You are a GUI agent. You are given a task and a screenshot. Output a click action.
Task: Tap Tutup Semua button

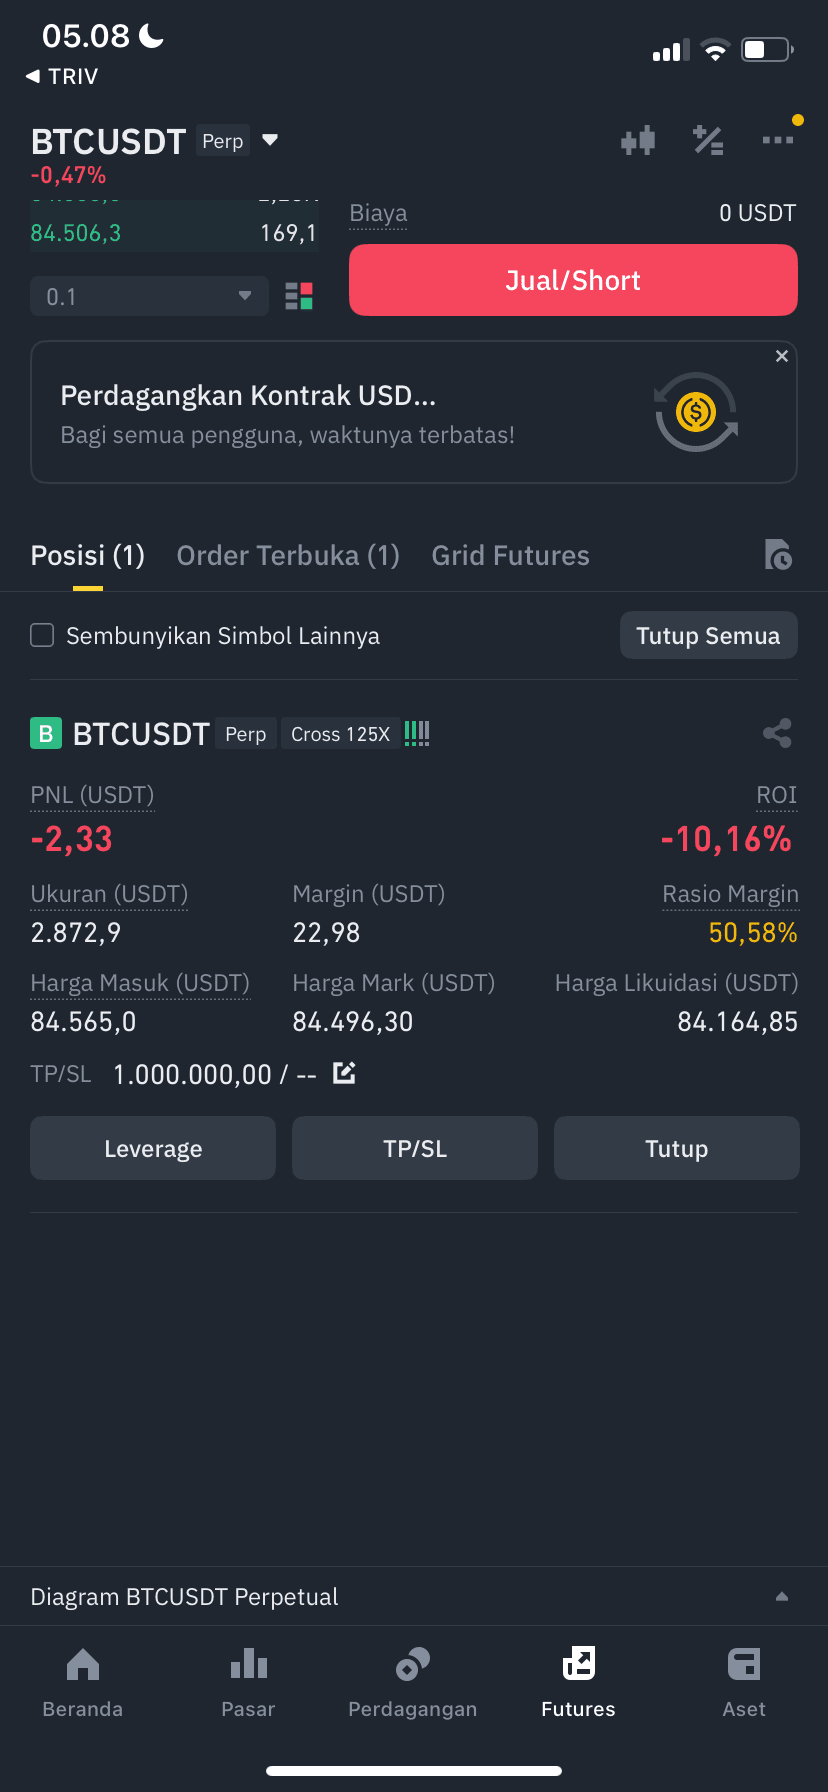708,635
